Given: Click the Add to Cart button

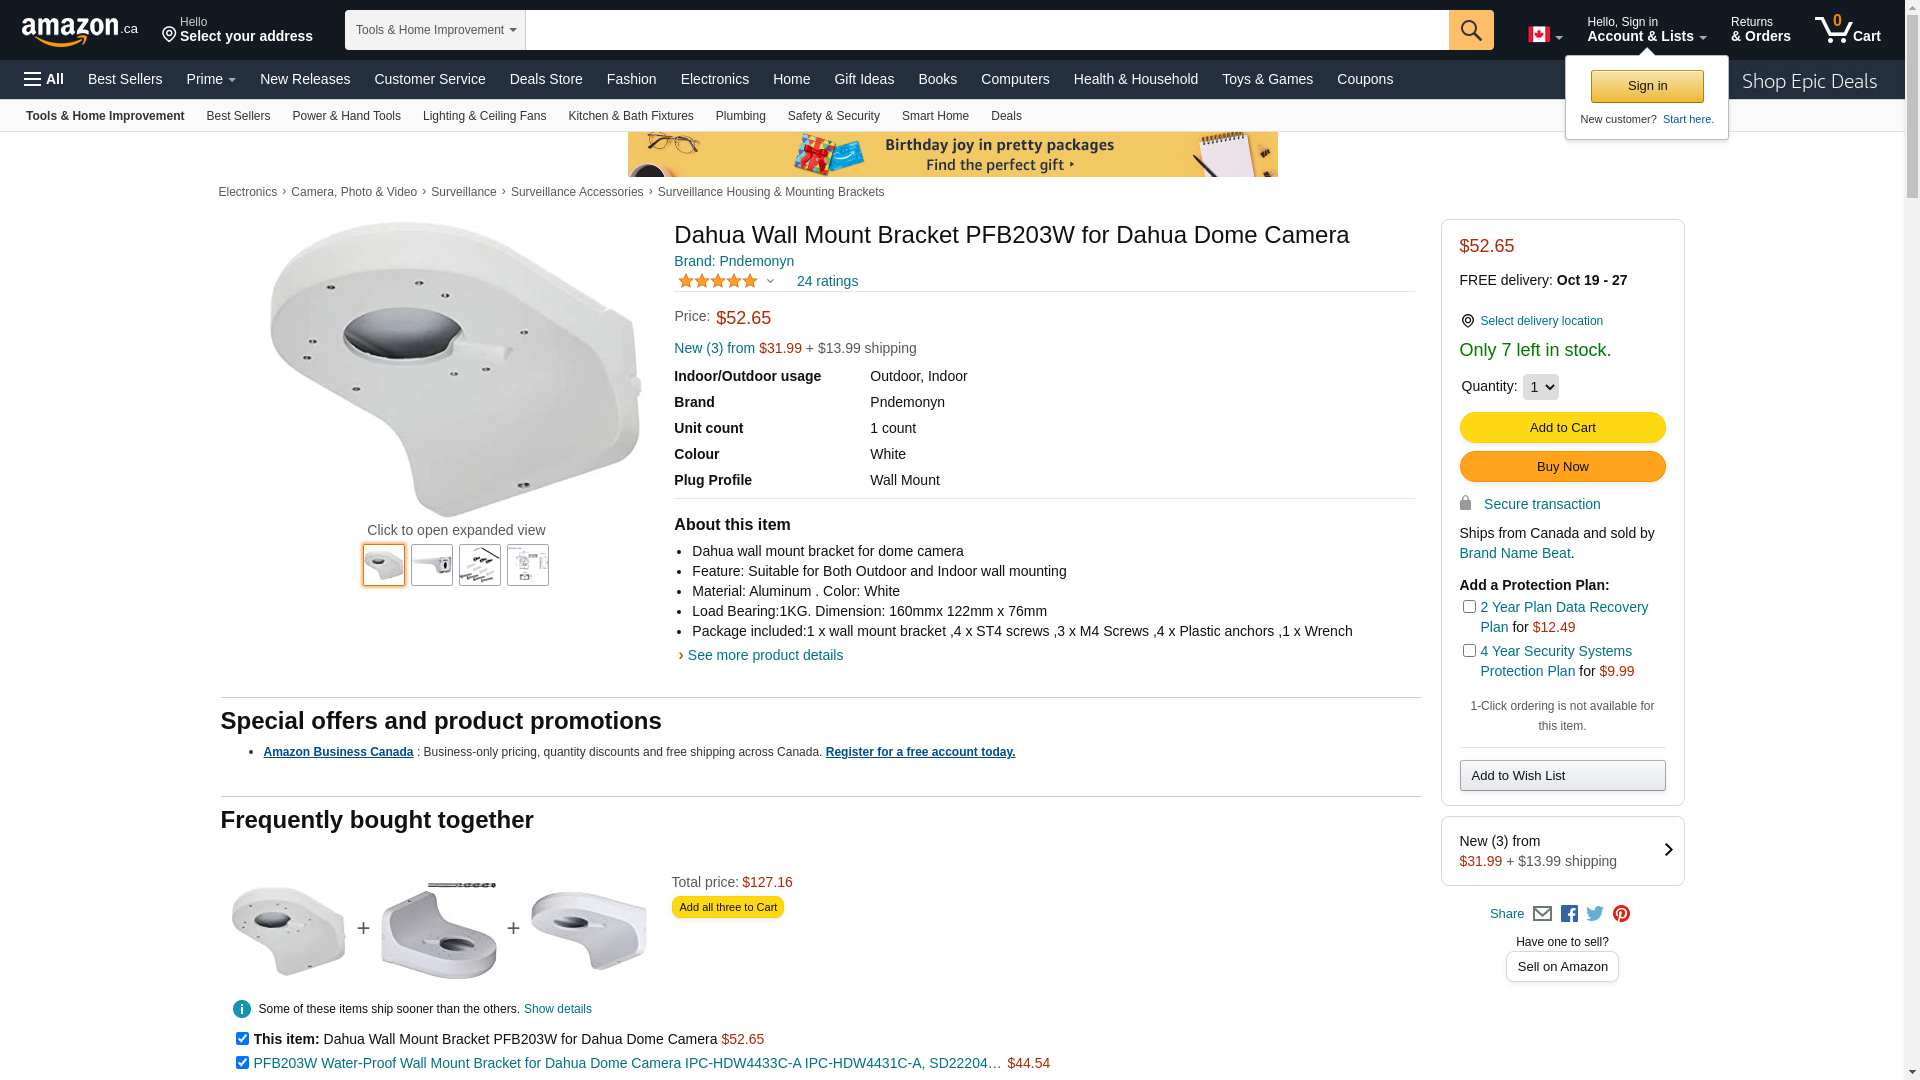Looking at the screenshot, I should coord(1562,428).
